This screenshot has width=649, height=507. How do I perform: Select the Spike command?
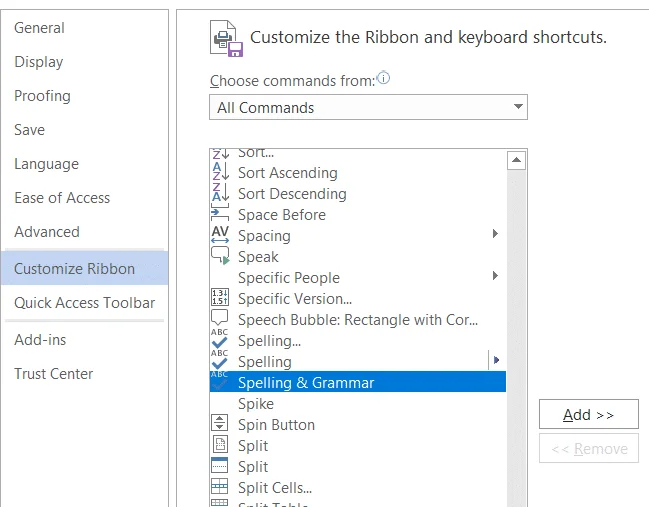358,404
